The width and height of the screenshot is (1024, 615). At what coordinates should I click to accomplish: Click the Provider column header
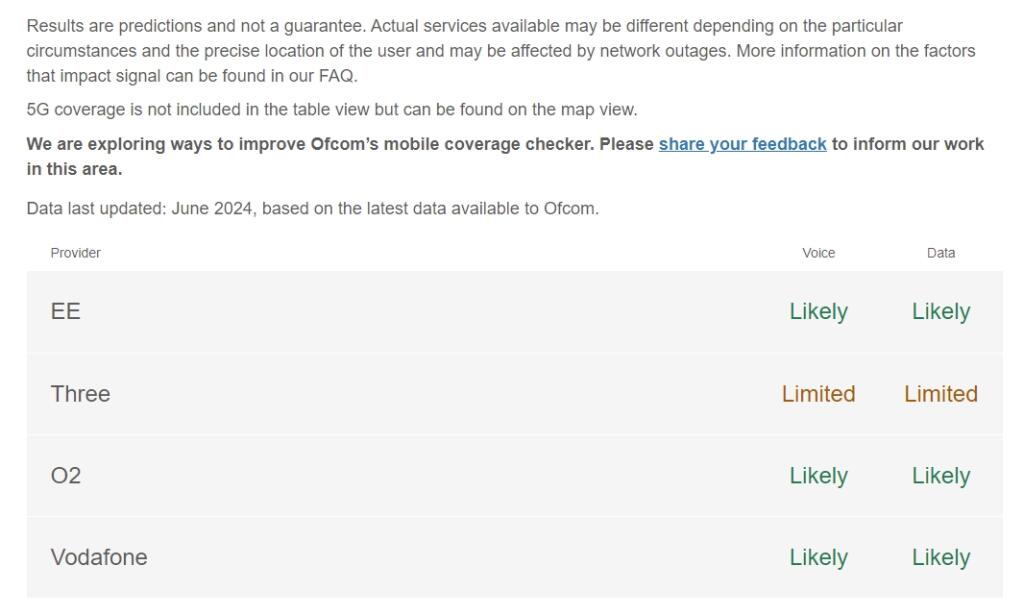click(76, 253)
